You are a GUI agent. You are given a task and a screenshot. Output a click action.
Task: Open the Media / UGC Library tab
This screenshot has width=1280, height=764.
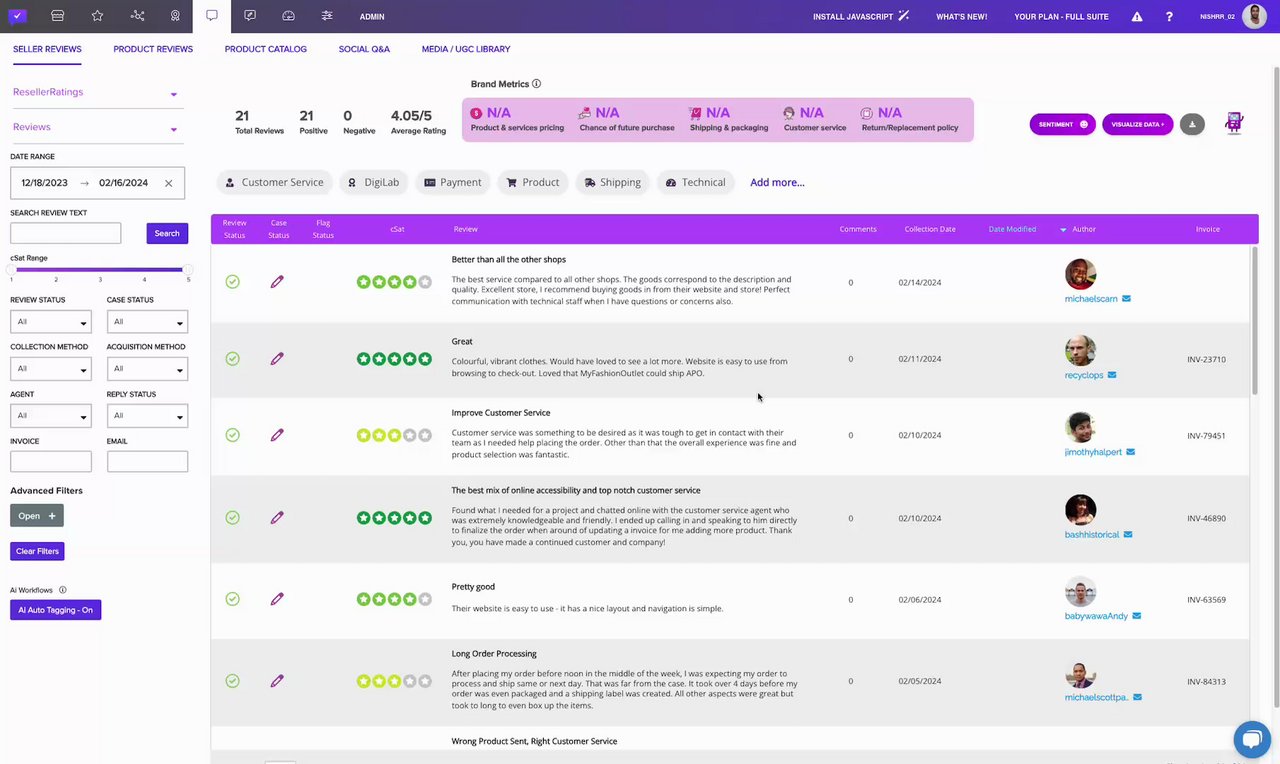465,49
